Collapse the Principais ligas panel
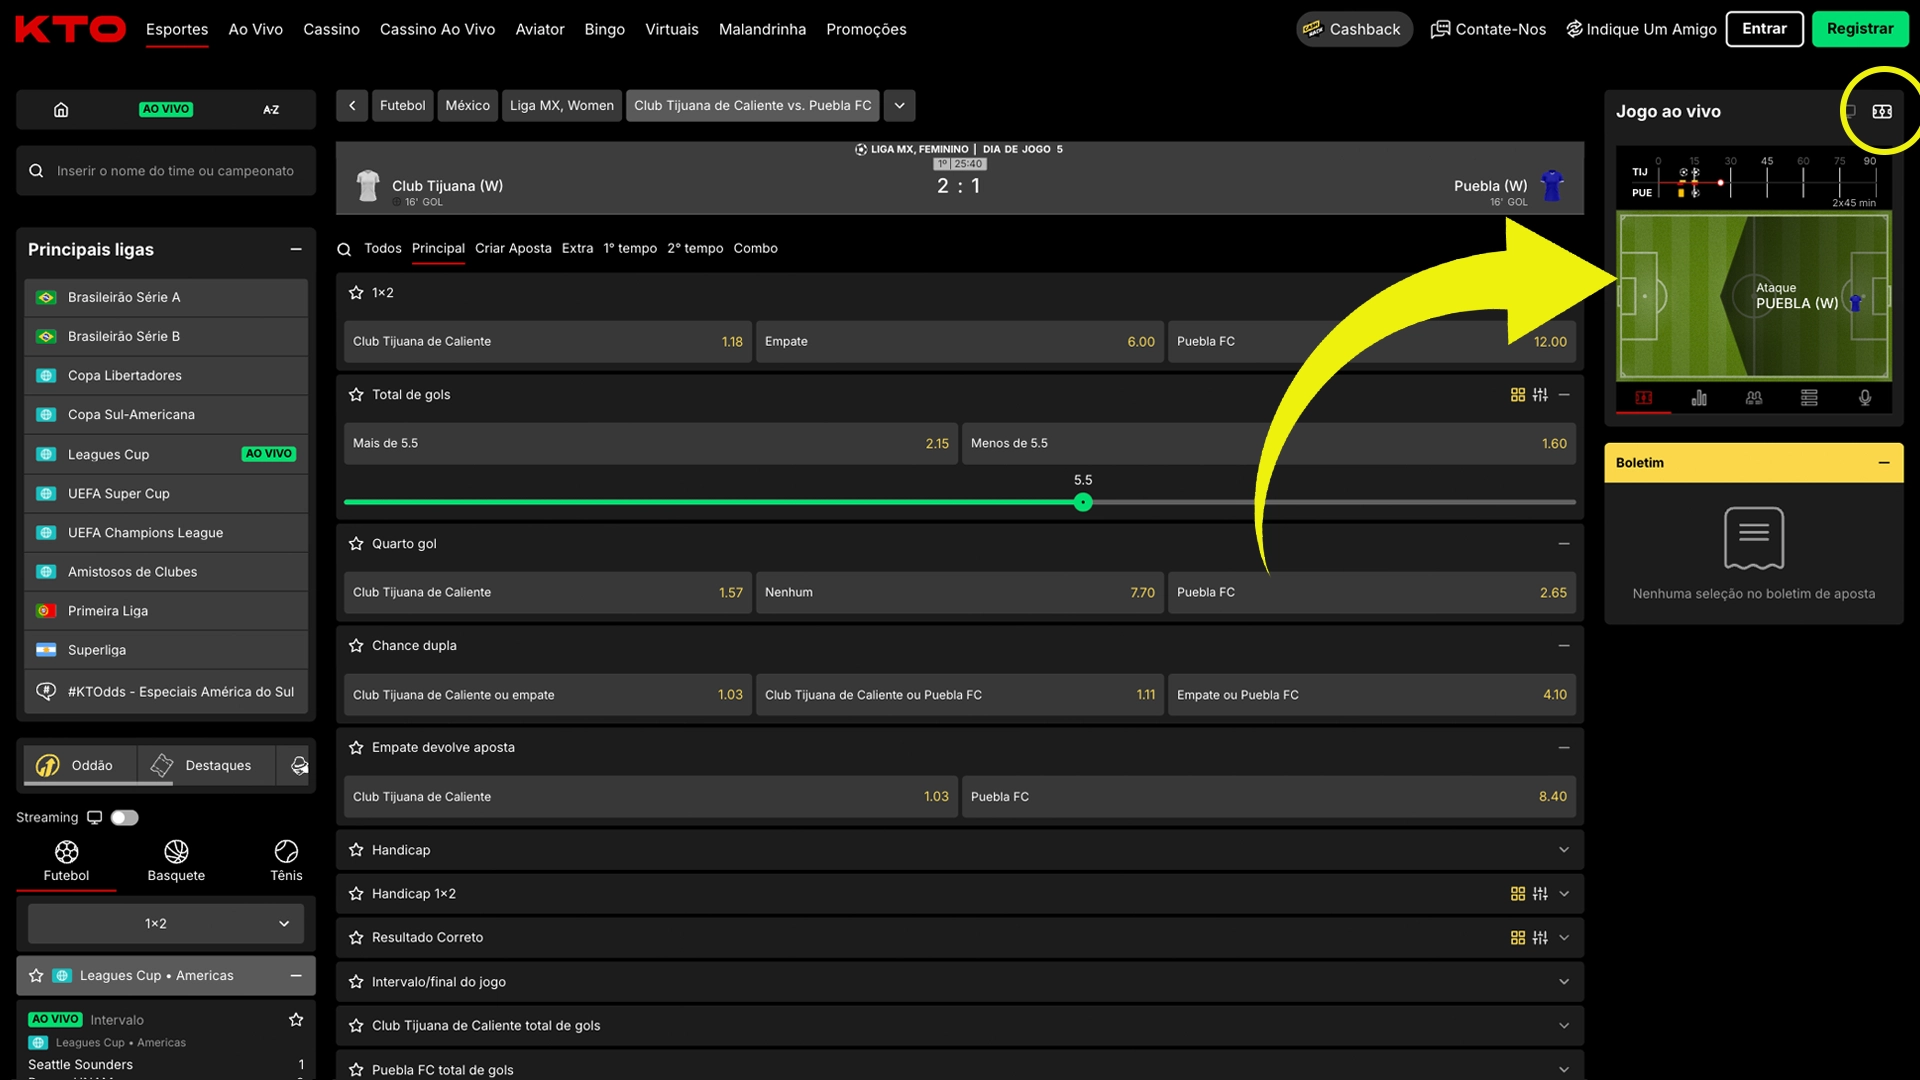This screenshot has width=1920, height=1080. point(296,250)
